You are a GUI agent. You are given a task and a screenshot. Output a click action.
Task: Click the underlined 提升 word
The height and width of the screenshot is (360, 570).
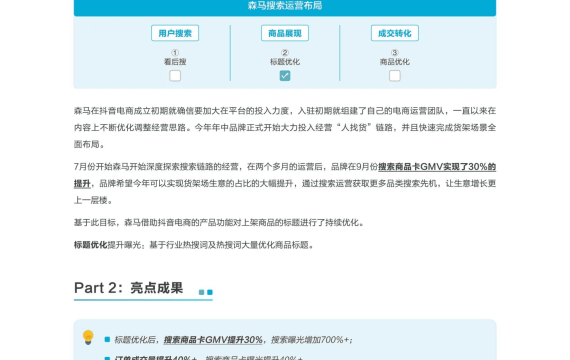point(82,183)
